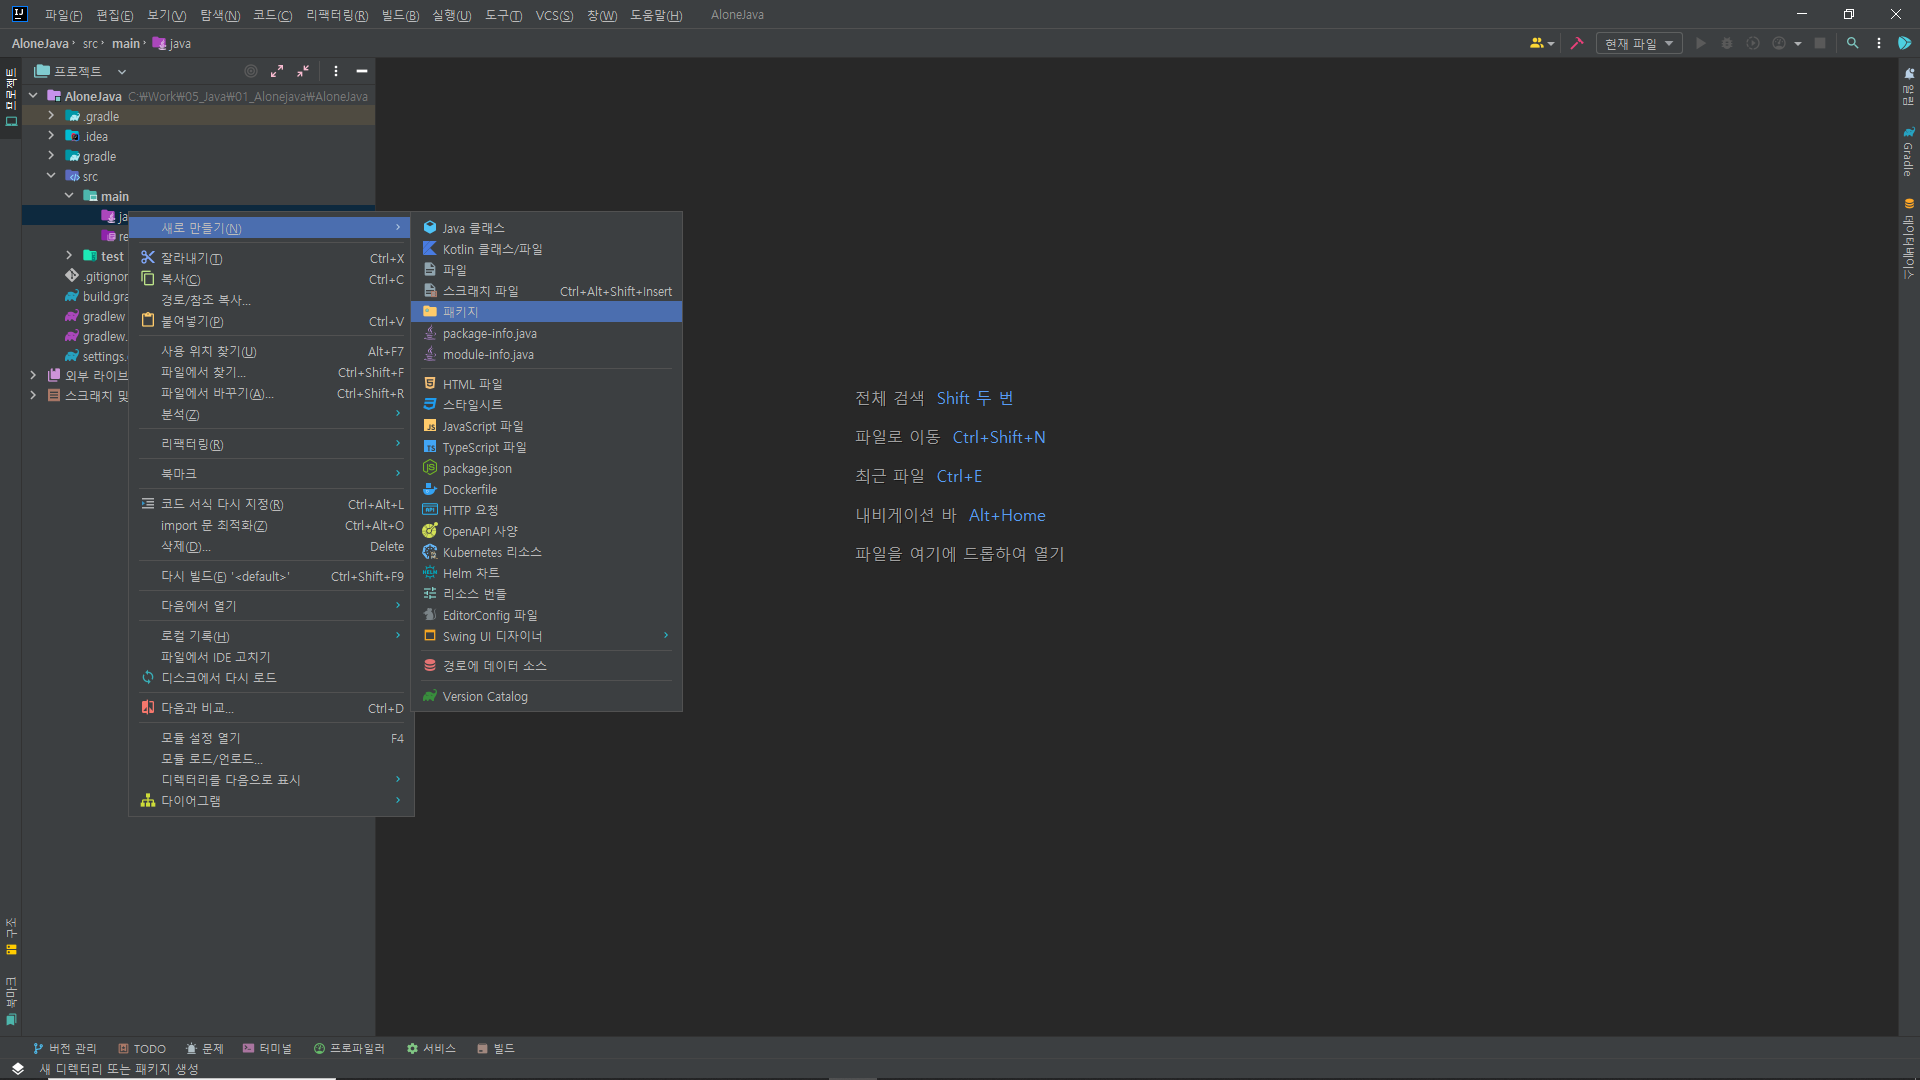The image size is (1920, 1080).
Task: Collapse the src folder node
Action: click(51, 176)
